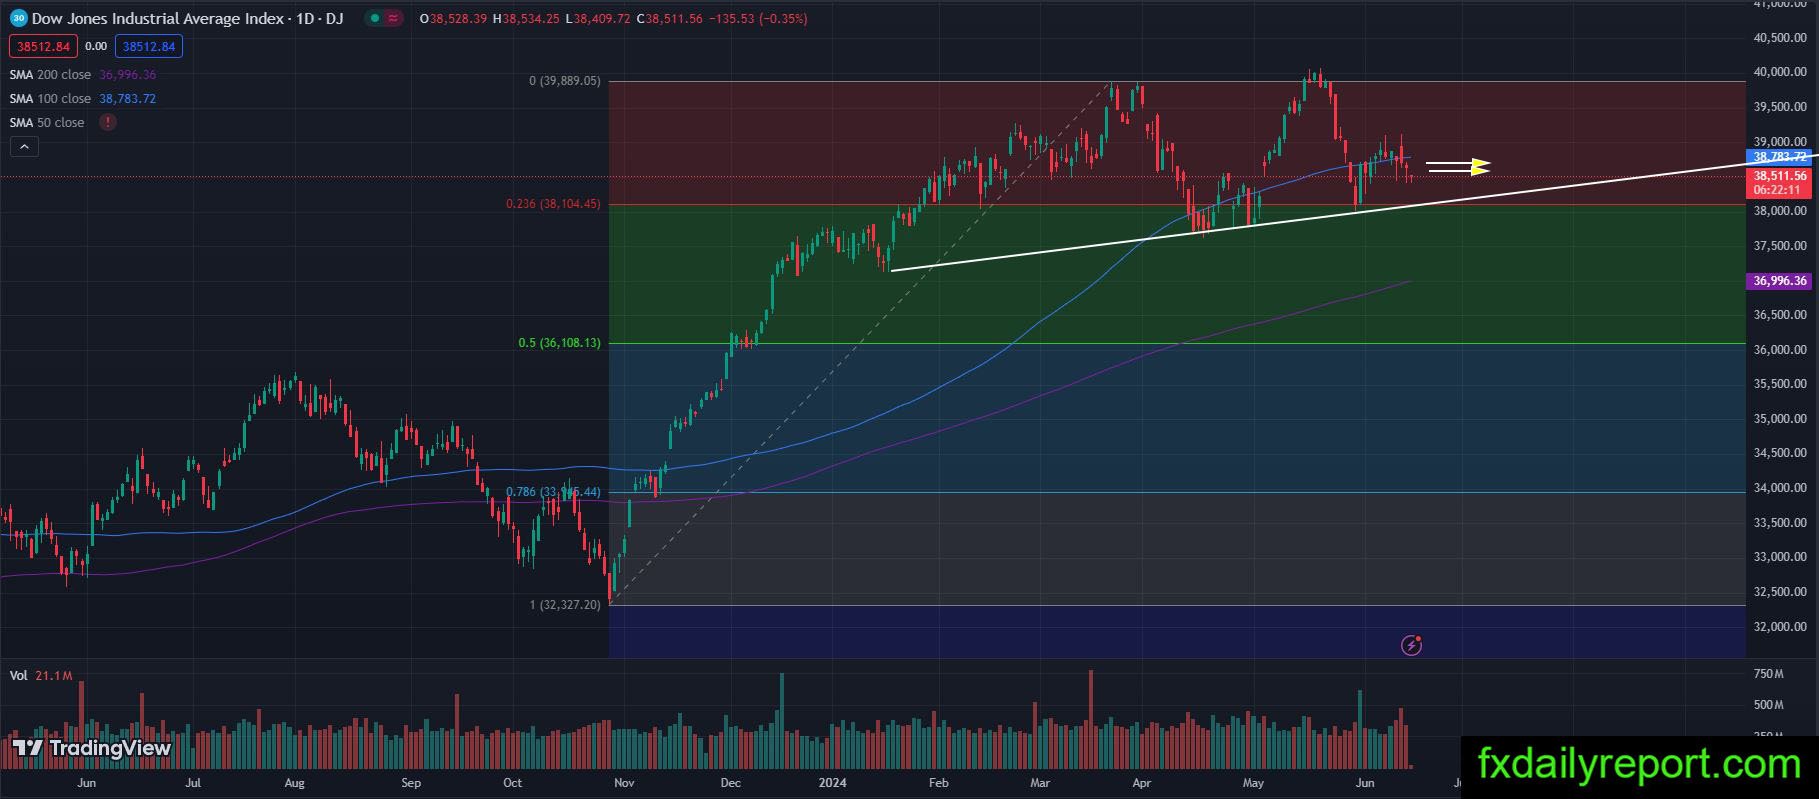This screenshot has width=1819, height=799.
Task: Click the countdown timer 06:22:11 label
Action: coord(1776,190)
